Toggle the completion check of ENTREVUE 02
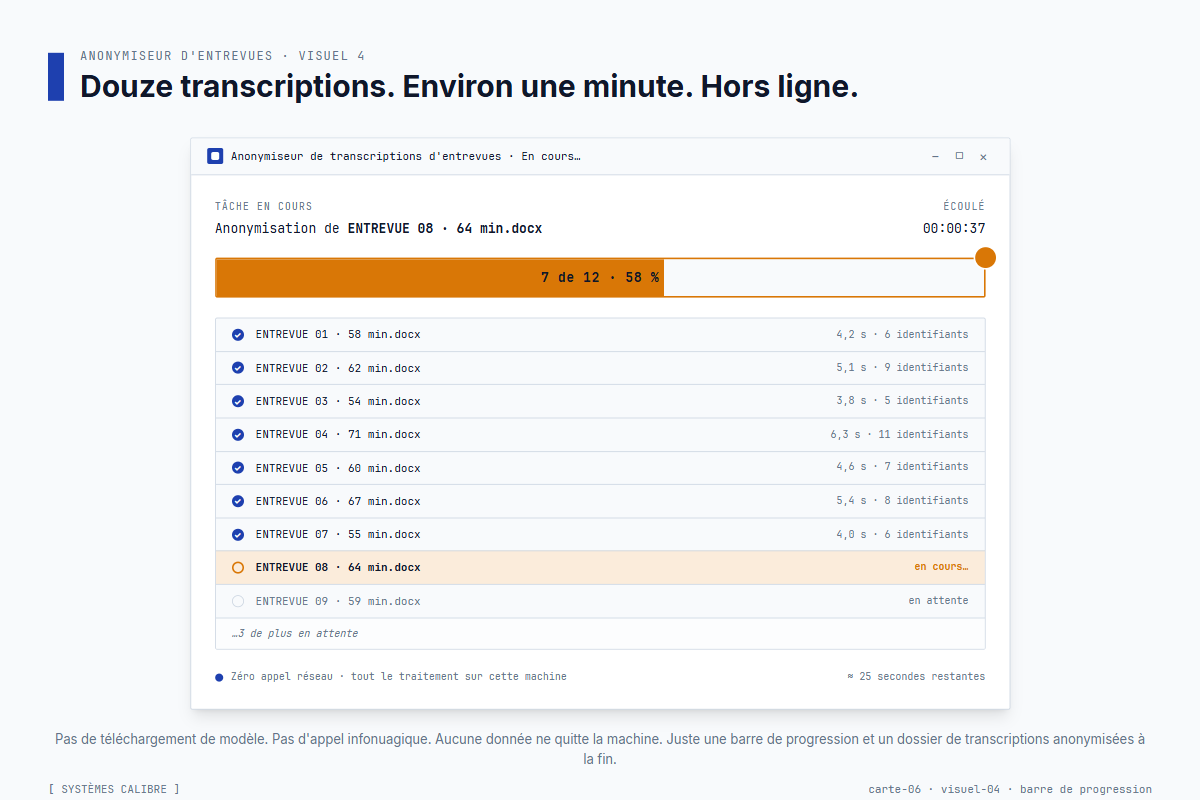Viewport: 1200px width, 800px height. pyautogui.click(x=238, y=367)
